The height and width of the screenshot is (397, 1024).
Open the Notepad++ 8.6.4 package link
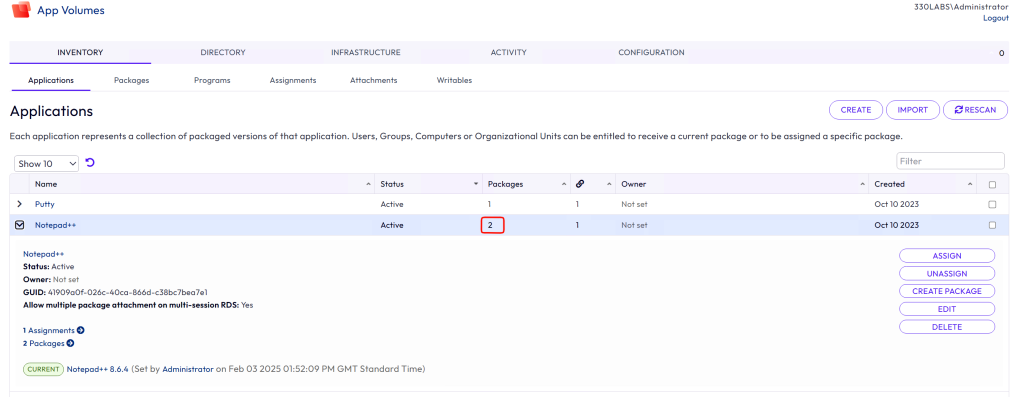coord(98,369)
